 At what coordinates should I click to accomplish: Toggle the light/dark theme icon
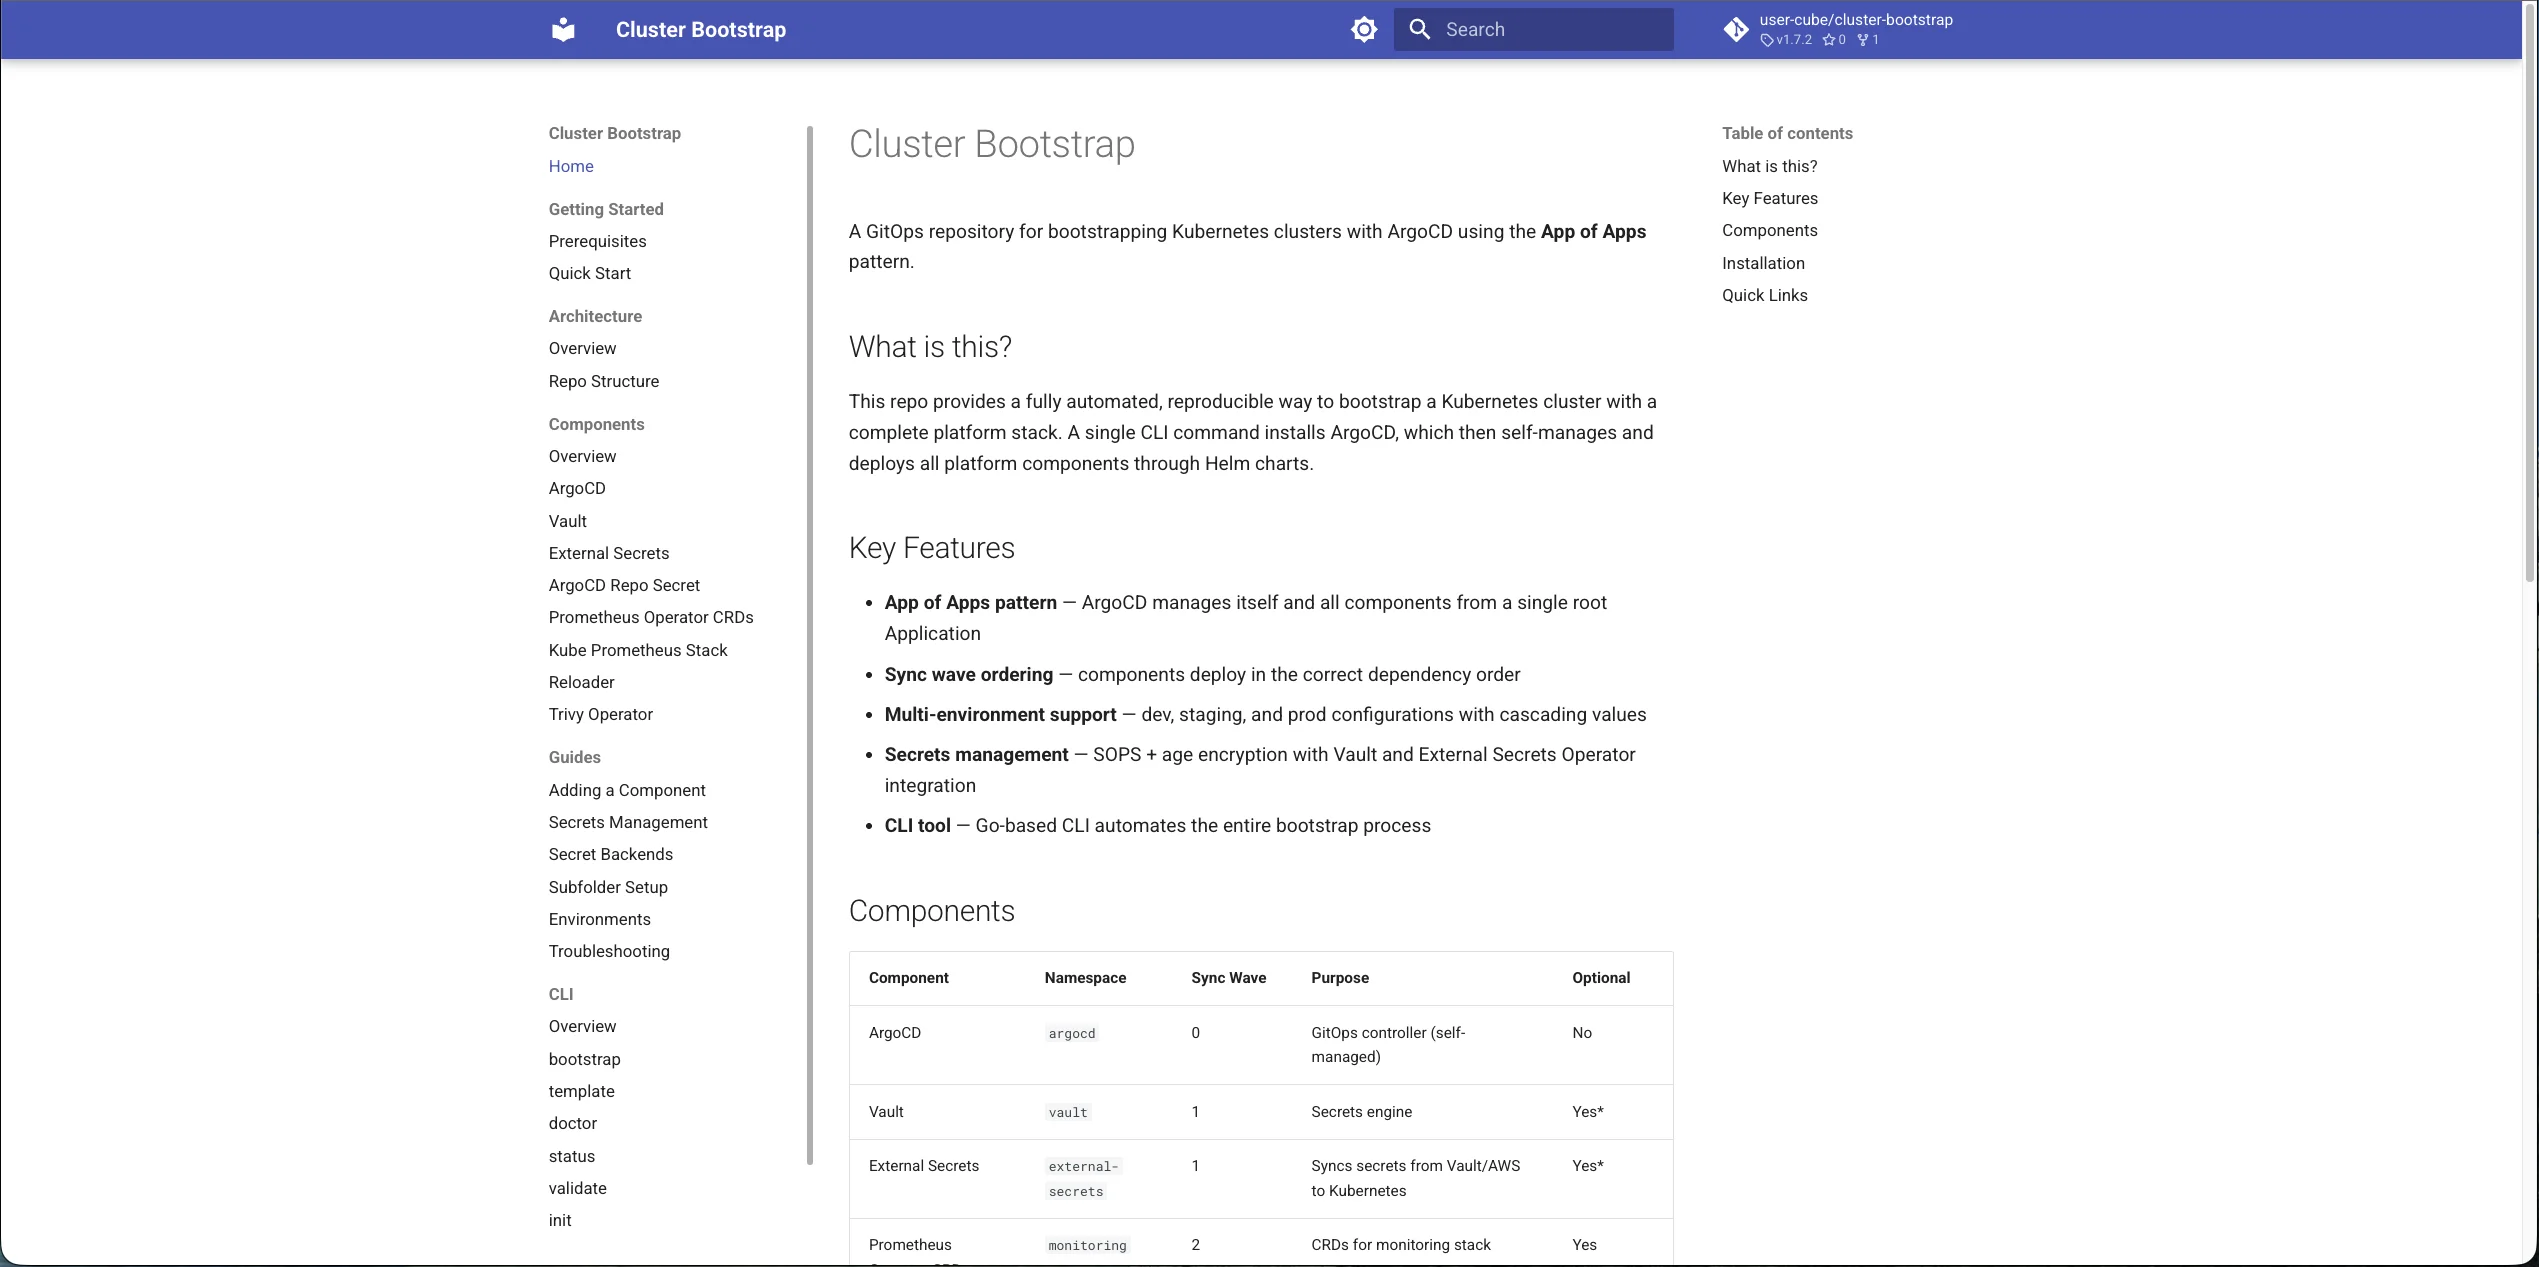click(x=1364, y=30)
